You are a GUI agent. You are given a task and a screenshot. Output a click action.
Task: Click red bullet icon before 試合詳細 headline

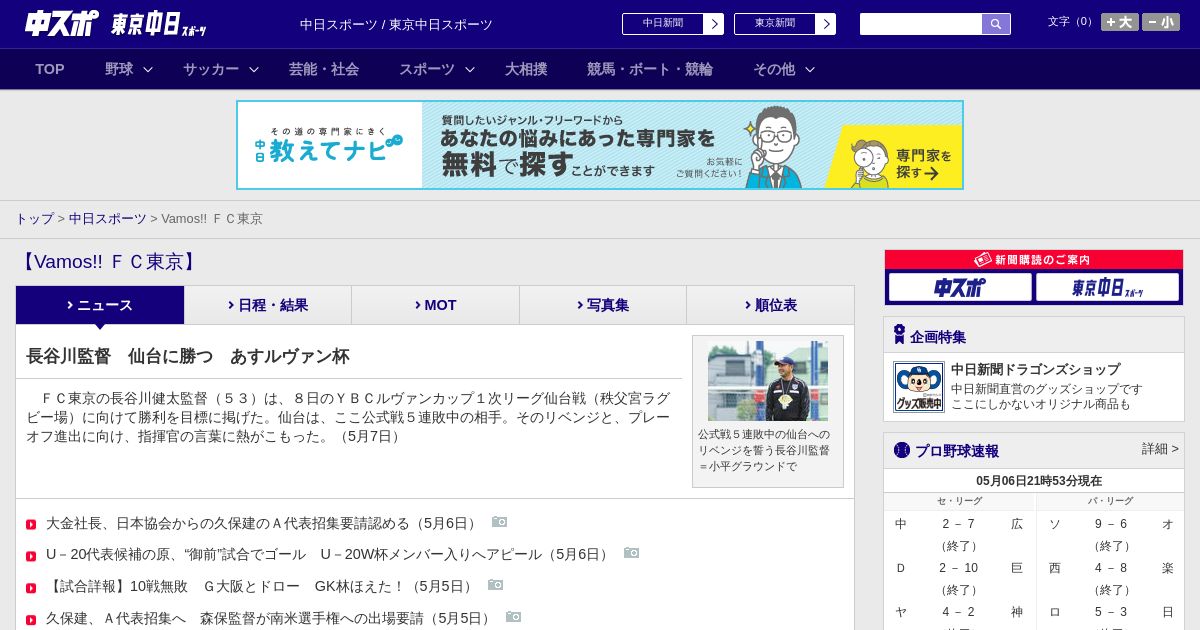click(x=31, y=588)
